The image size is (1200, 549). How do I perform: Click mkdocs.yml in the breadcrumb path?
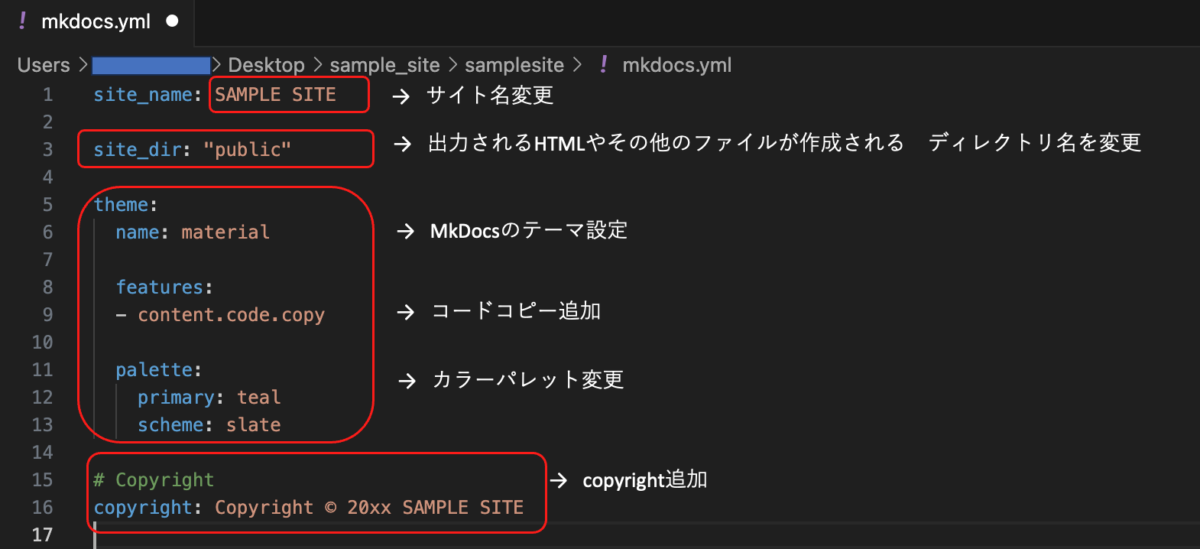pyautogui.click(x=676, y=65)
